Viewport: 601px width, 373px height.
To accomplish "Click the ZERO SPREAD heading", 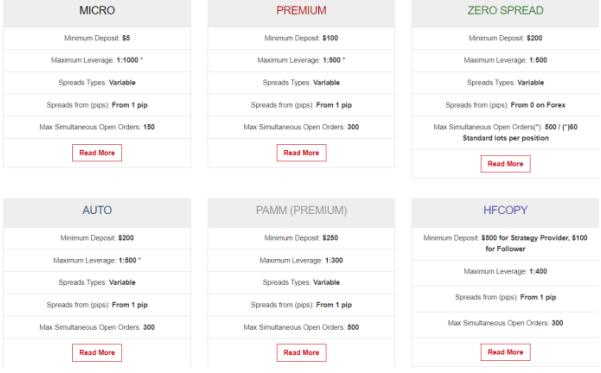I will coord(505,10).
